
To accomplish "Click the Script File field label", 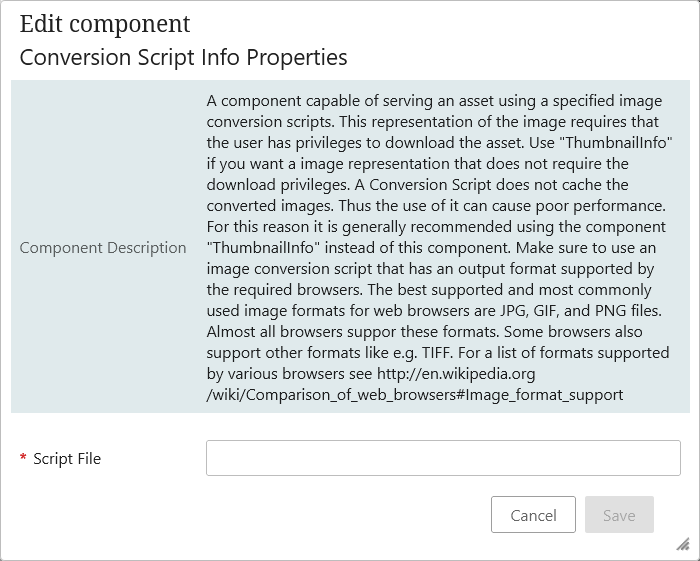I will coord(67,459).
